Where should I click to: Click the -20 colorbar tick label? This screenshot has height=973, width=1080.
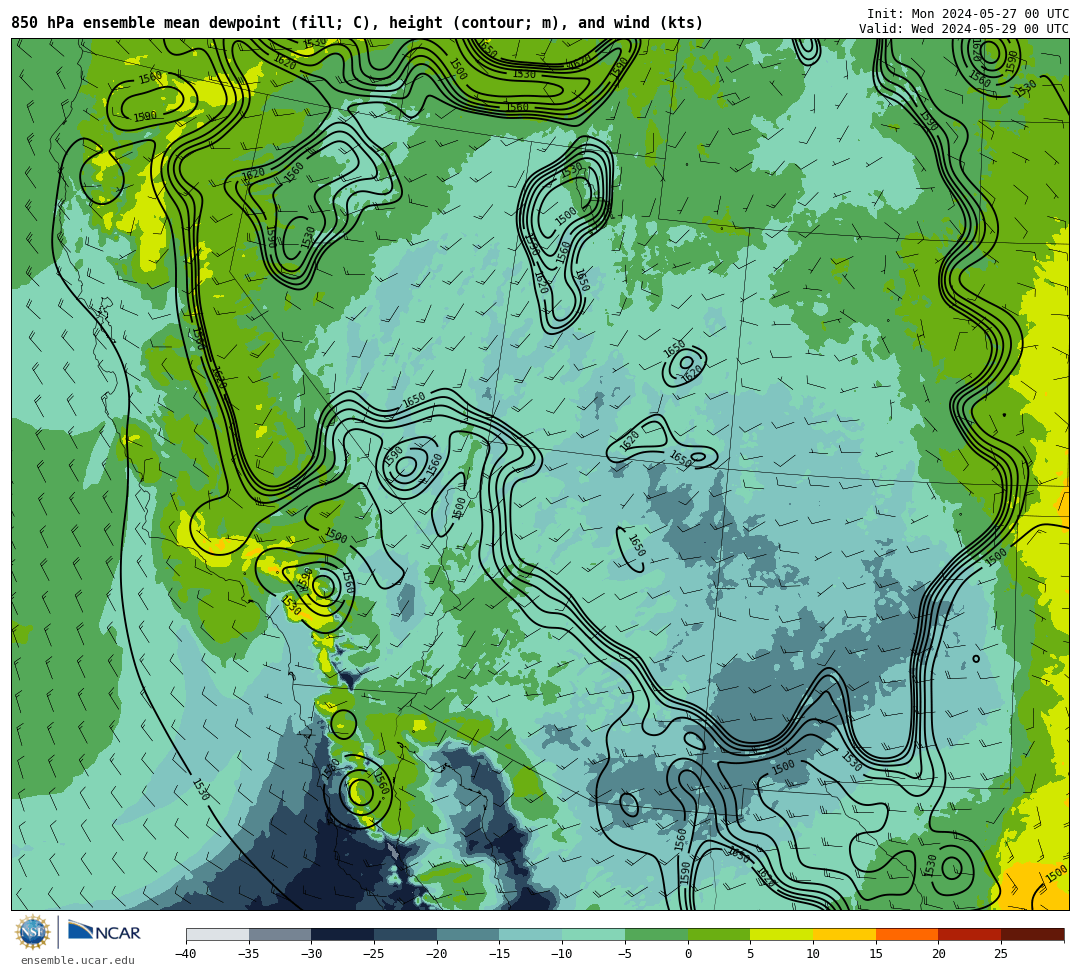437,954
